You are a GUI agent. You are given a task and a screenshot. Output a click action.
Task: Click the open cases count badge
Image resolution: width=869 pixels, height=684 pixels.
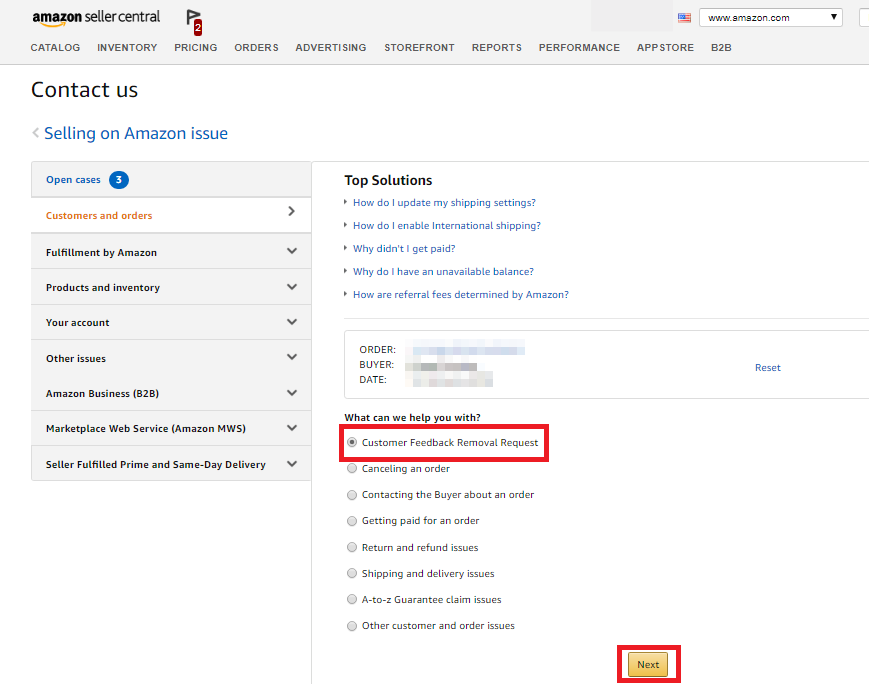[x=119, y=180]
